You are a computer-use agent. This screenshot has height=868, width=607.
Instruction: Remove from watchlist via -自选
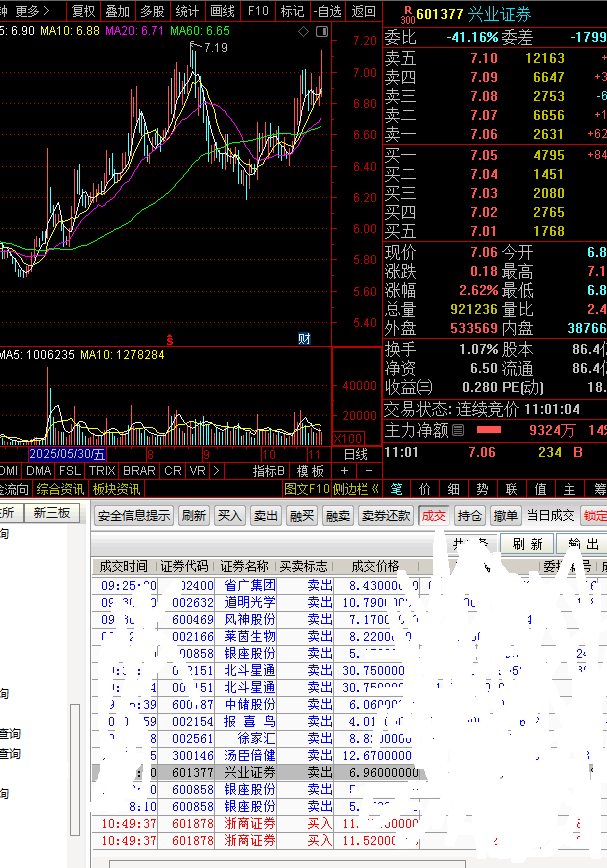point(328,11)
